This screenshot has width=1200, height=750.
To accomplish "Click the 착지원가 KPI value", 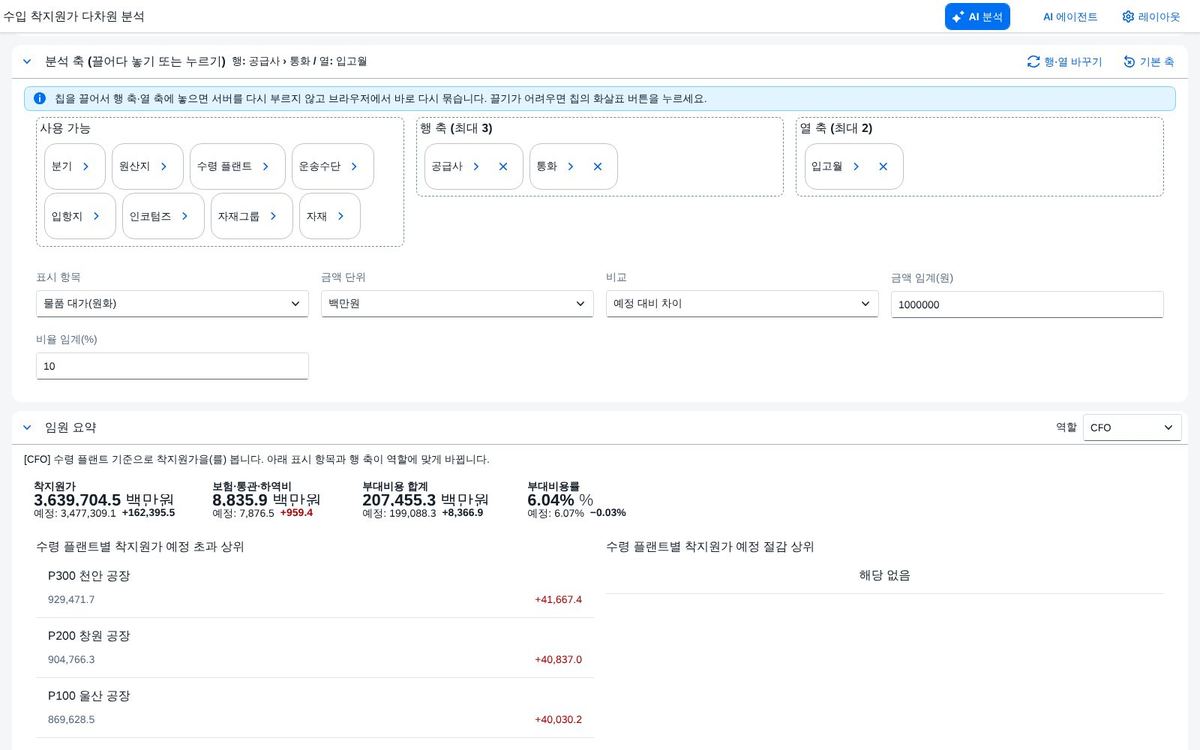I will pyautogui.click(x=104, y=500).
